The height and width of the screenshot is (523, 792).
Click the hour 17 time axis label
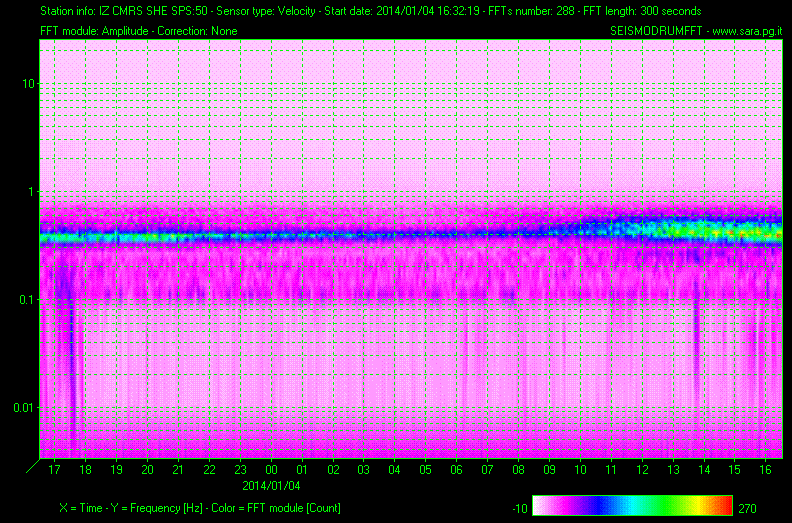point(54,469)
